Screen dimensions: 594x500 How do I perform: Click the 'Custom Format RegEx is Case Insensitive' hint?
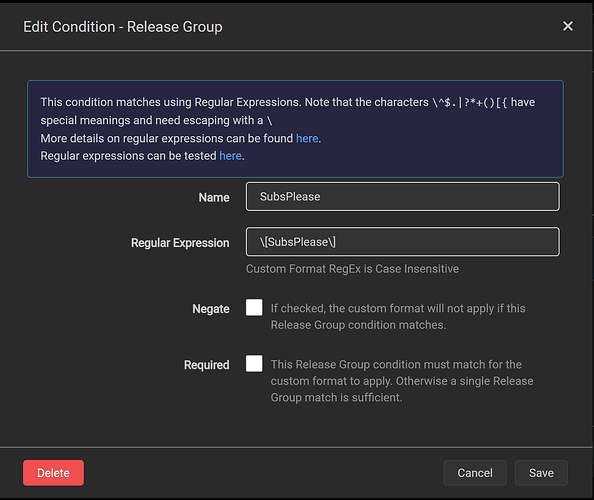tap(352, 269)
